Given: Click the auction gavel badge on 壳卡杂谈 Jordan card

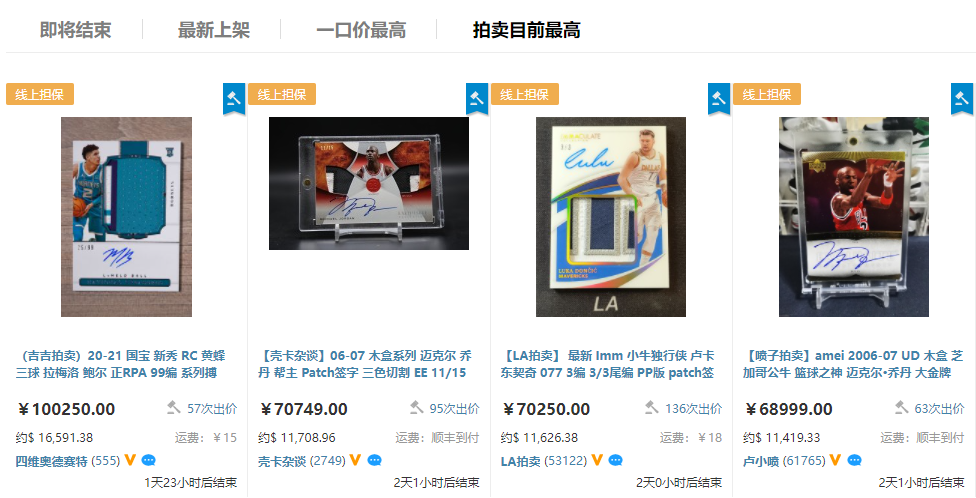Looking at the screenshot, I should point(477,98).
